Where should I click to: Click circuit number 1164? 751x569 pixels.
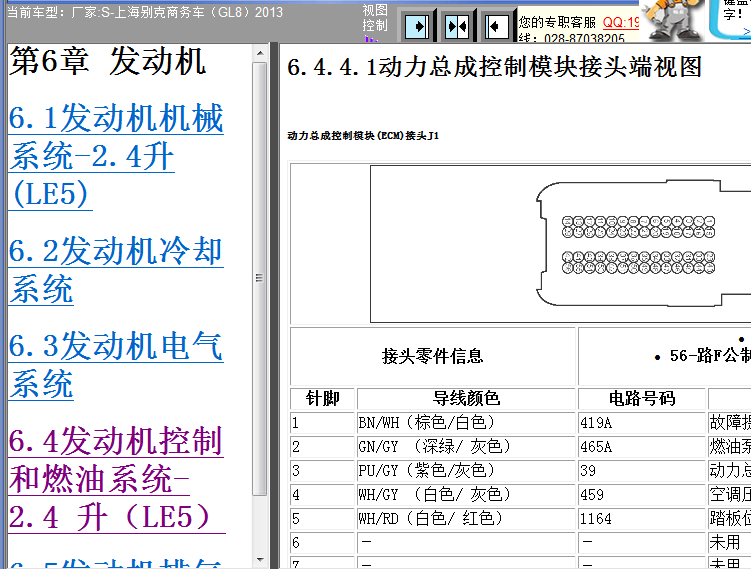pyautogui.click(x=642, y=518)
